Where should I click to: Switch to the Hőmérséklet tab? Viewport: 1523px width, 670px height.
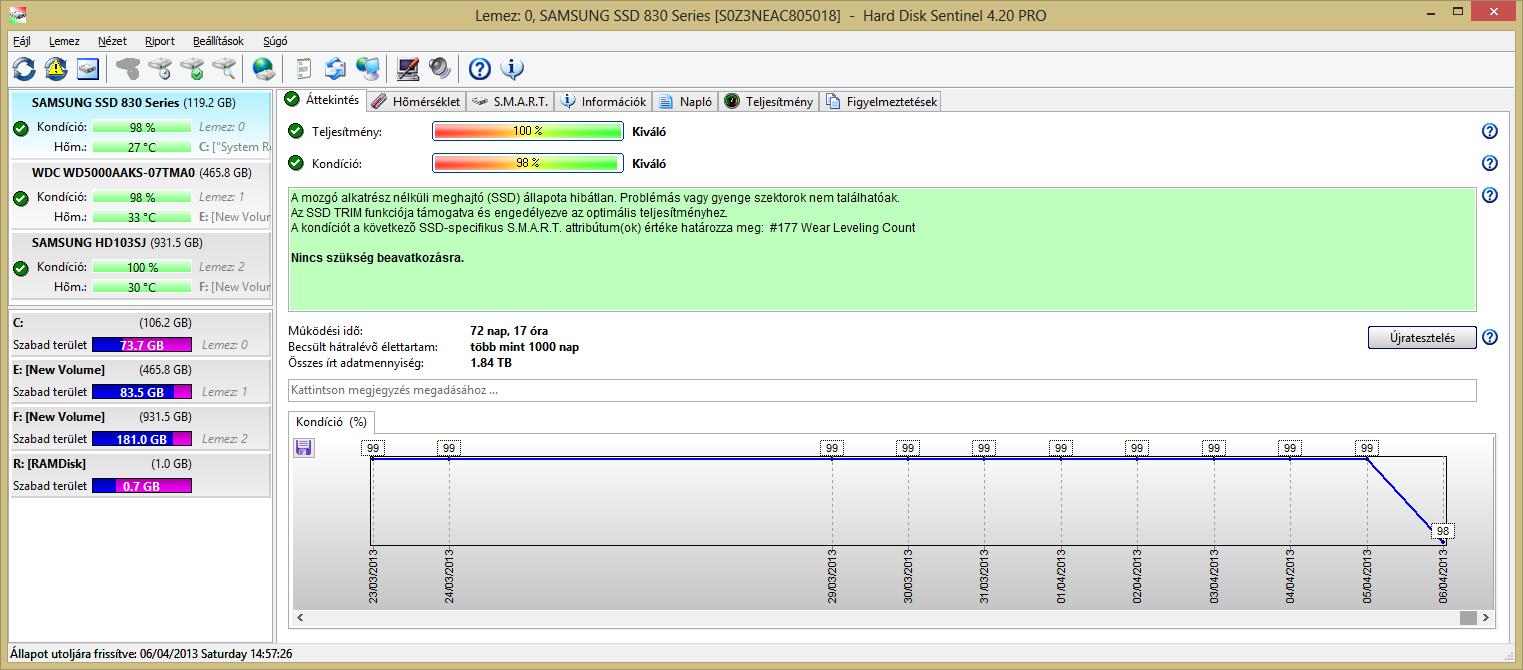click(415, 101)
